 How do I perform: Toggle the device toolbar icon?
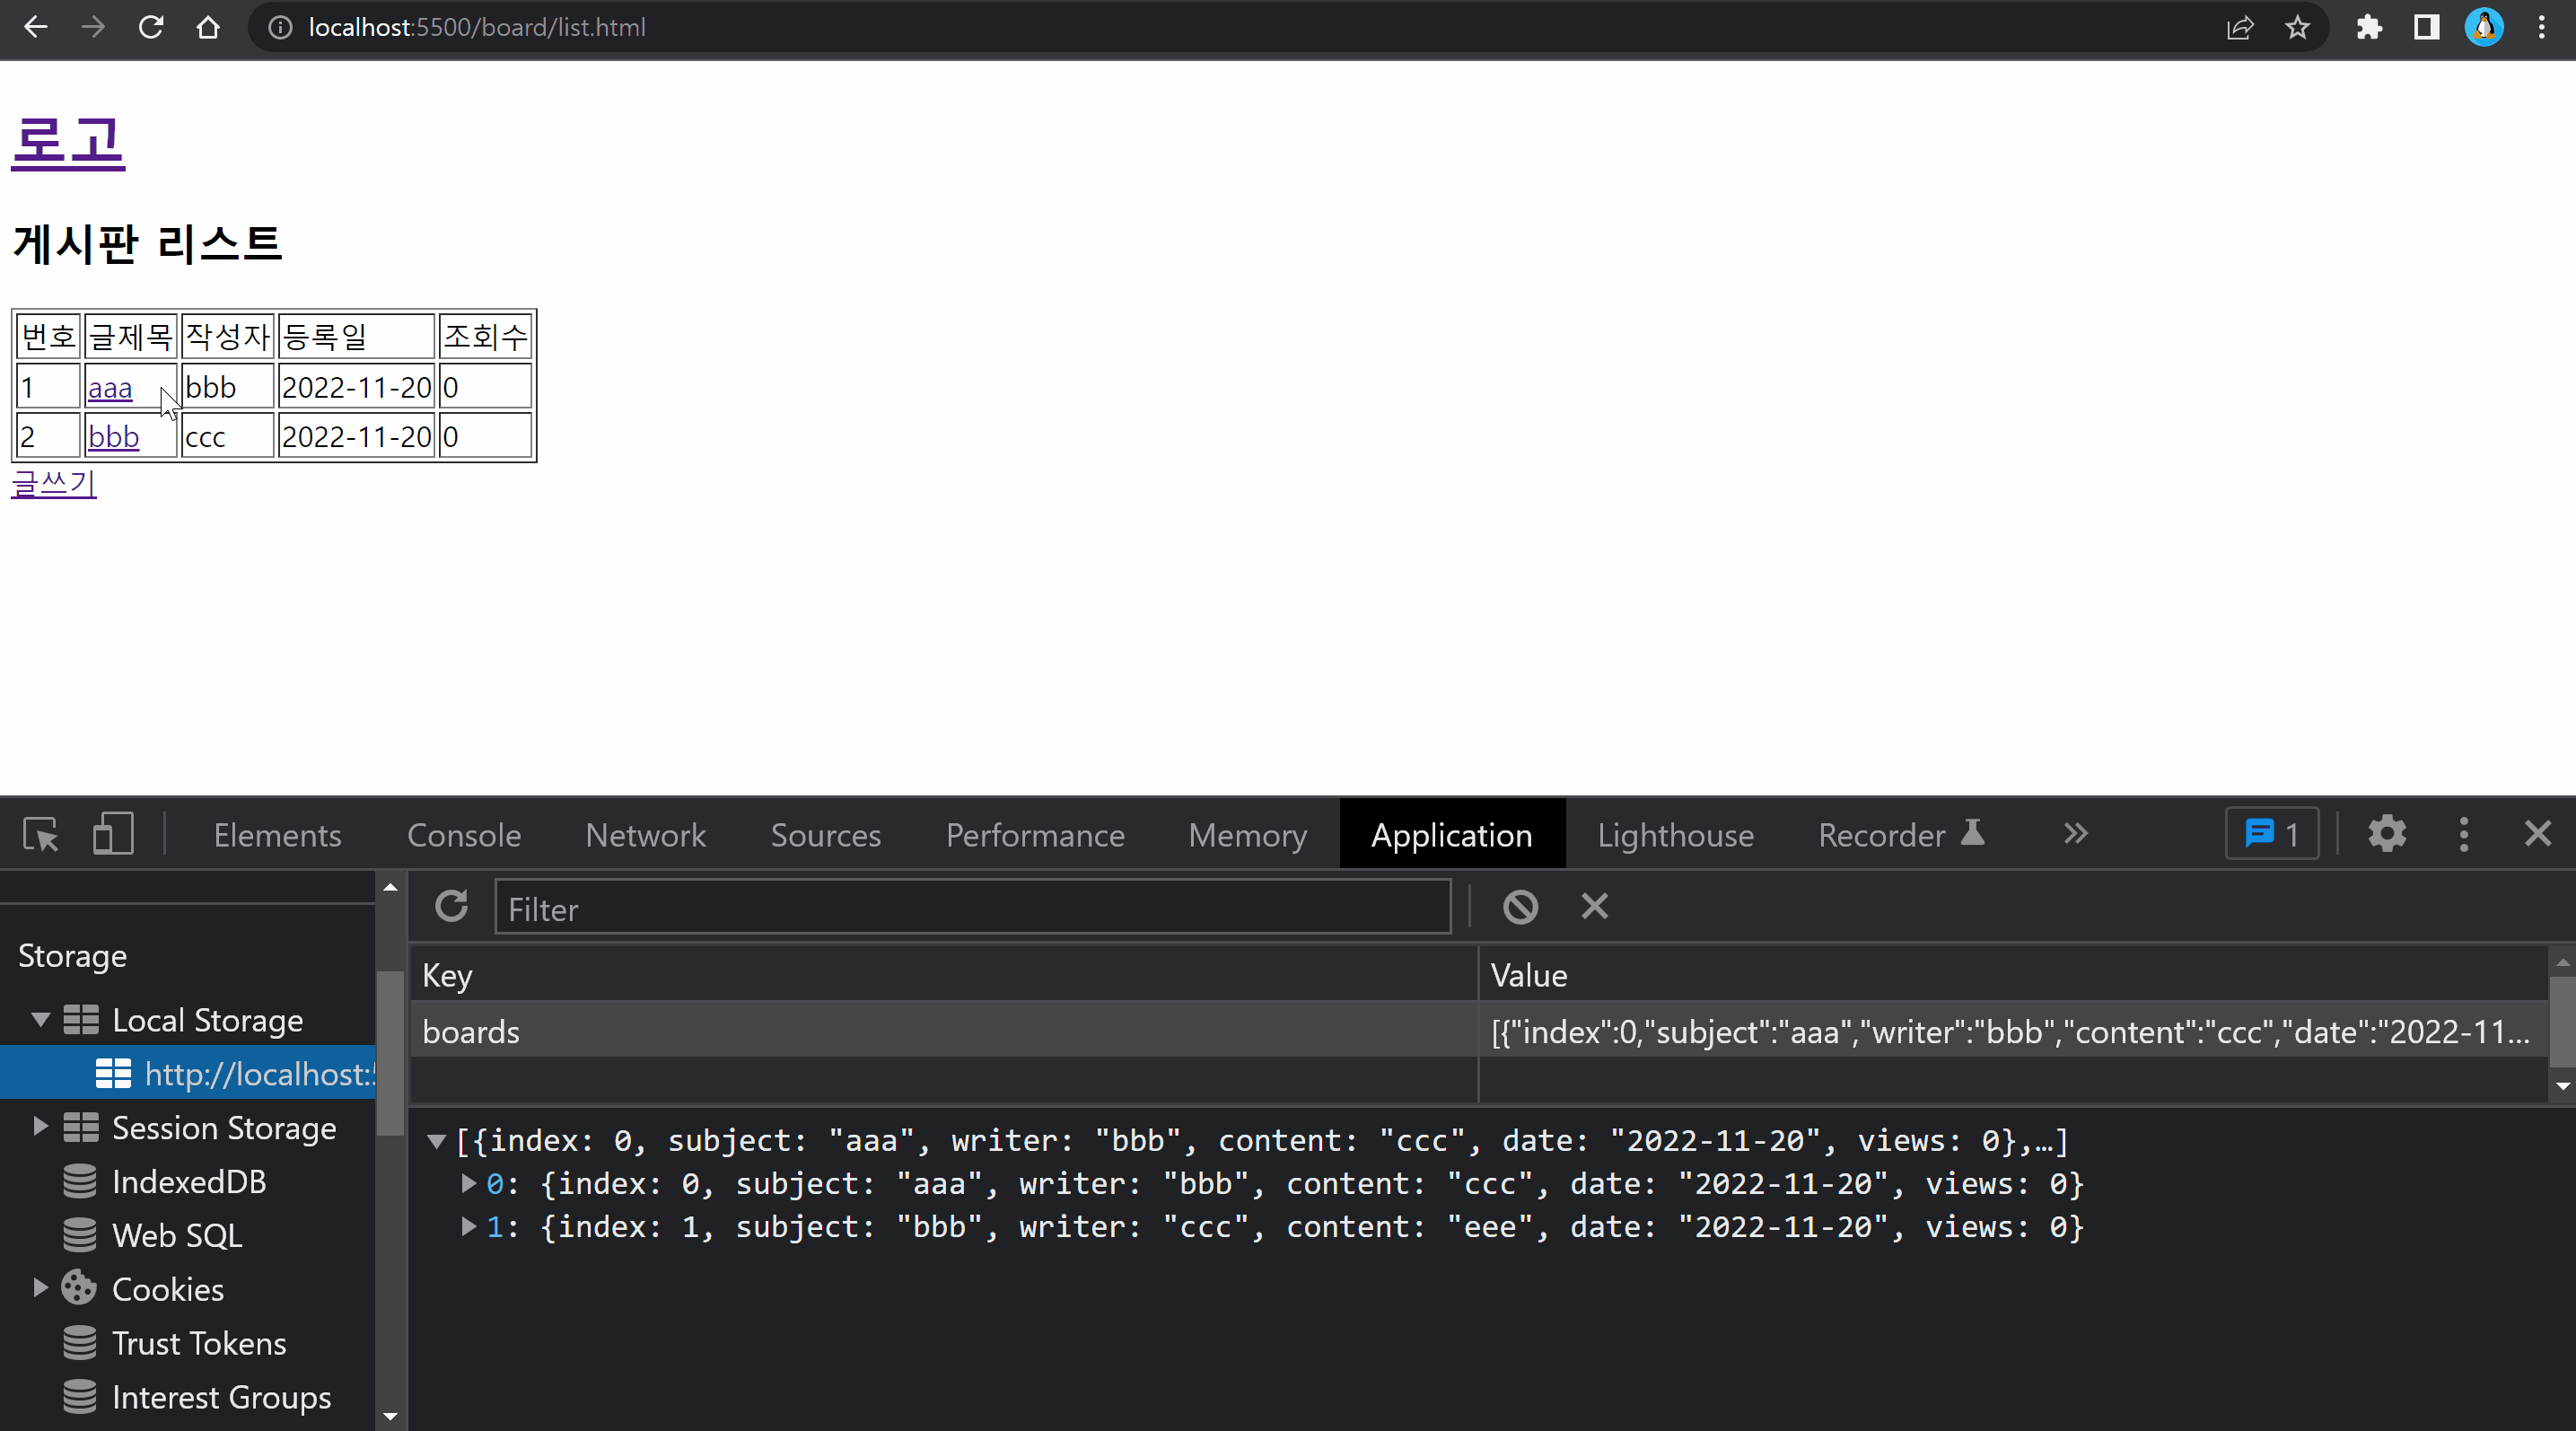pyautogui.click(x=113, y=834)
